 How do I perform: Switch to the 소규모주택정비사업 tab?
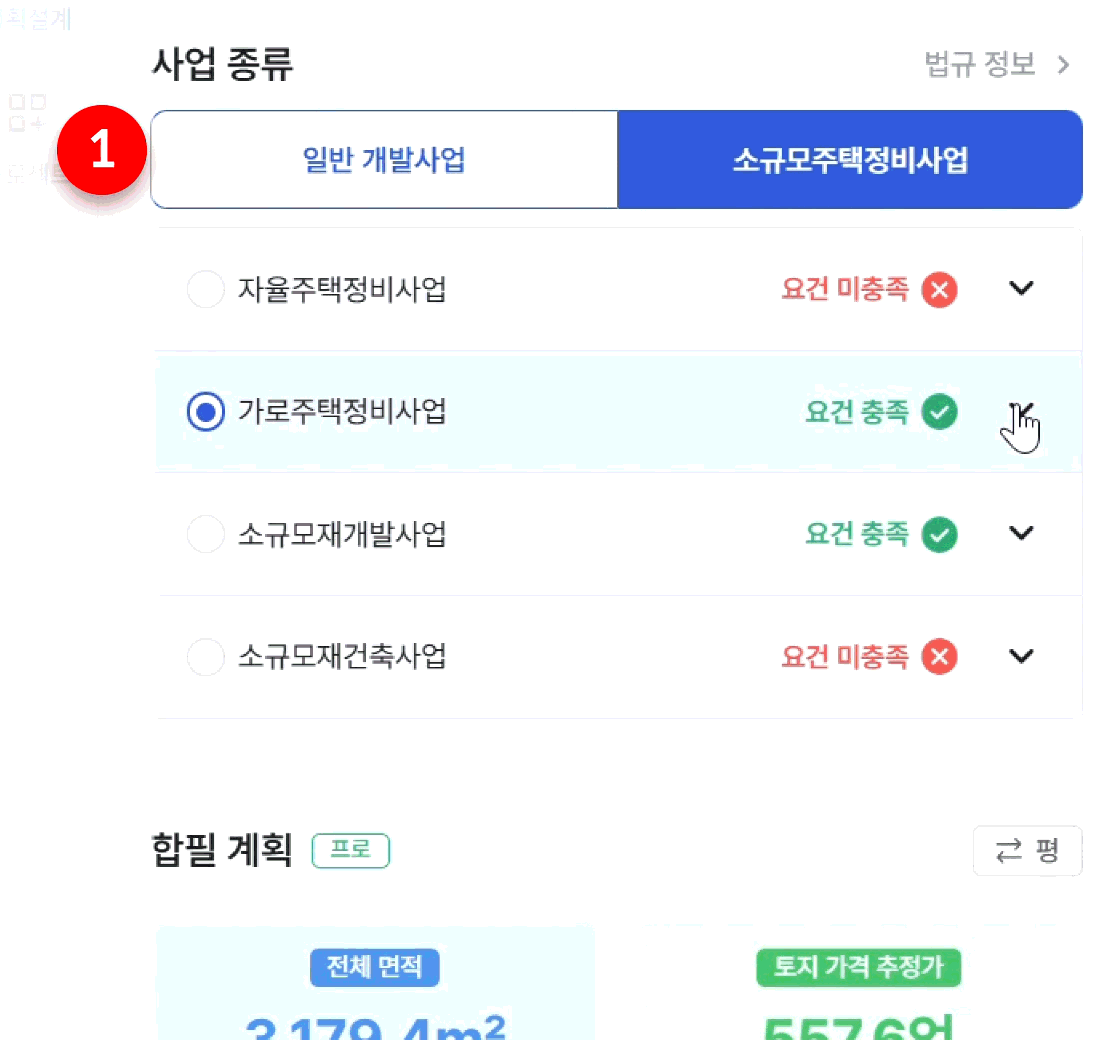(850, 160)
